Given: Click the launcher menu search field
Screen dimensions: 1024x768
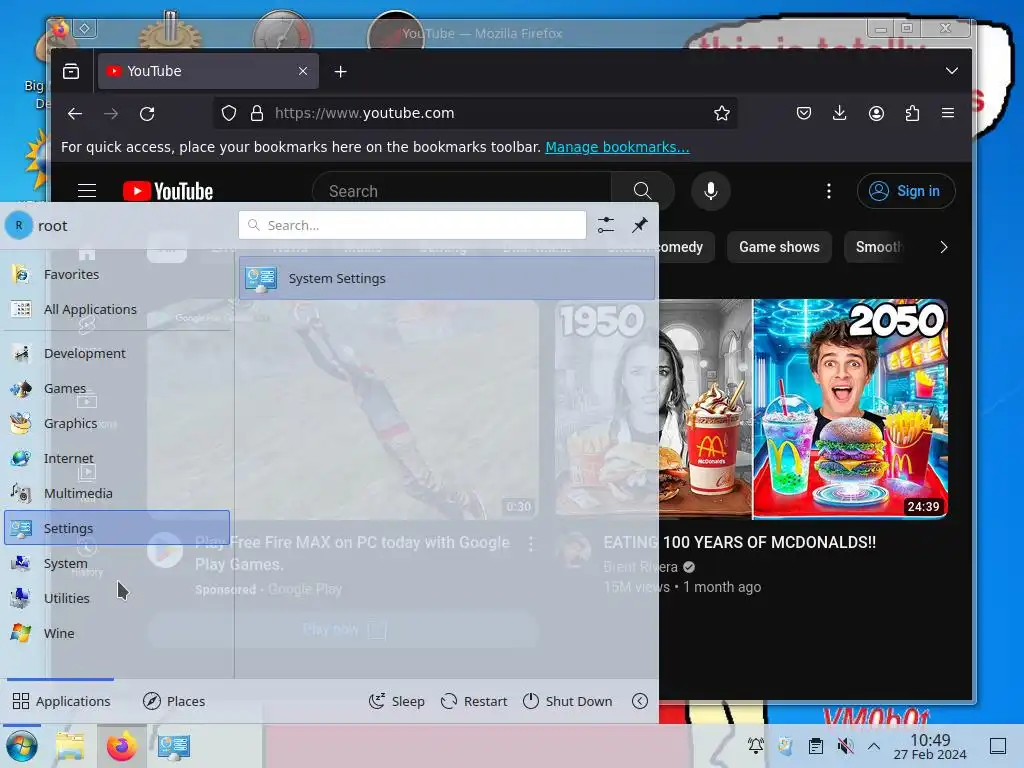Looking at the screenshot, I should (412, 225).
